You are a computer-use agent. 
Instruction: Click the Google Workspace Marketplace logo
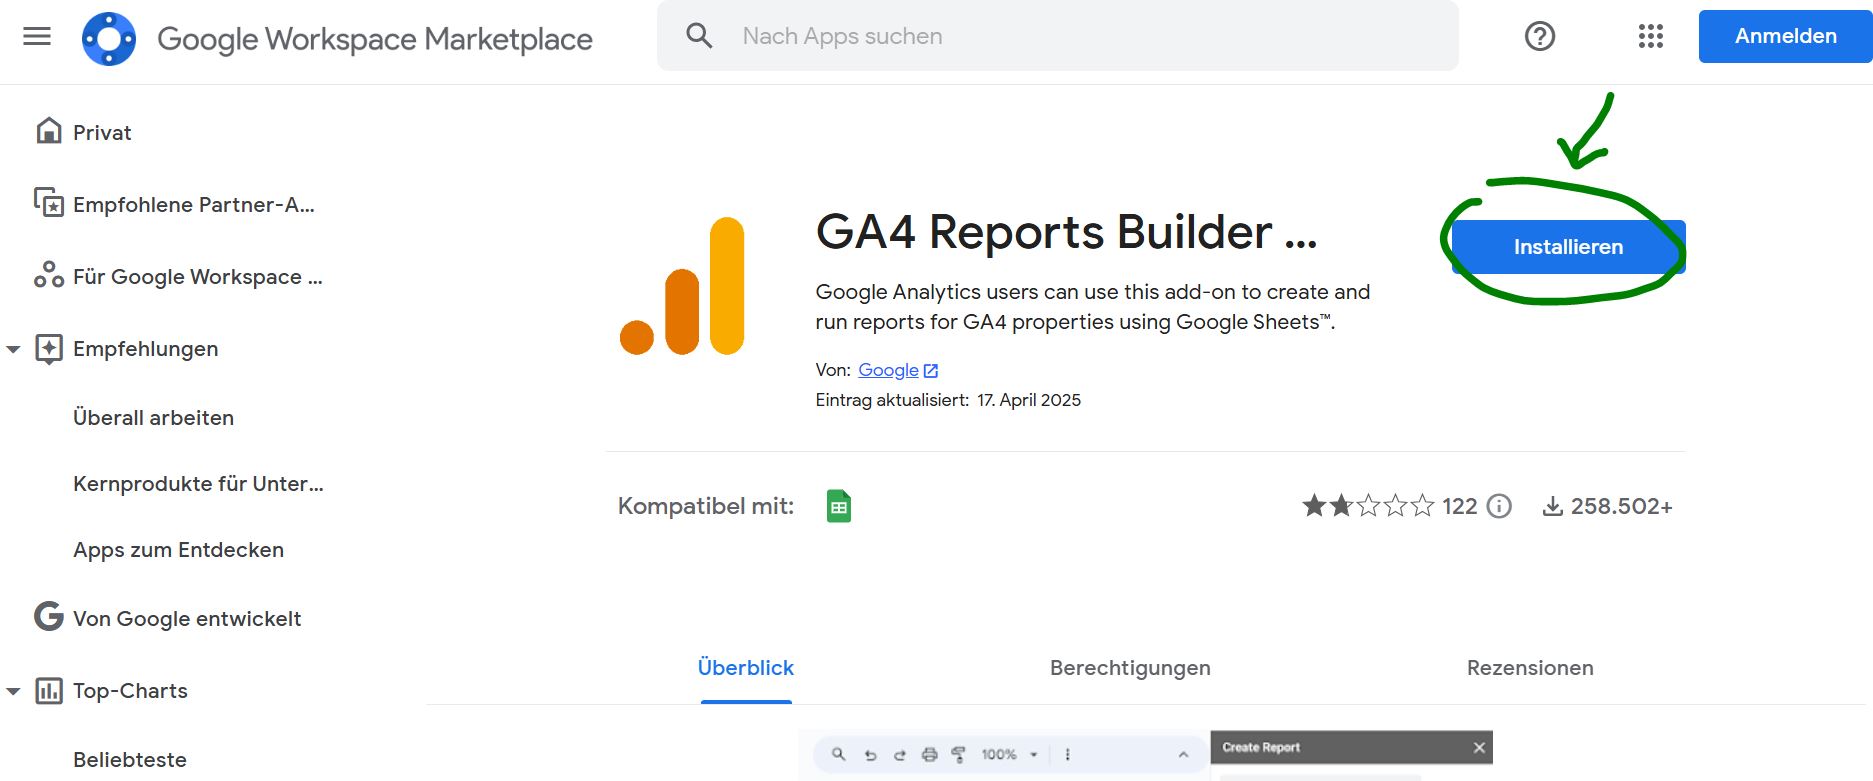tap(109, 39)
